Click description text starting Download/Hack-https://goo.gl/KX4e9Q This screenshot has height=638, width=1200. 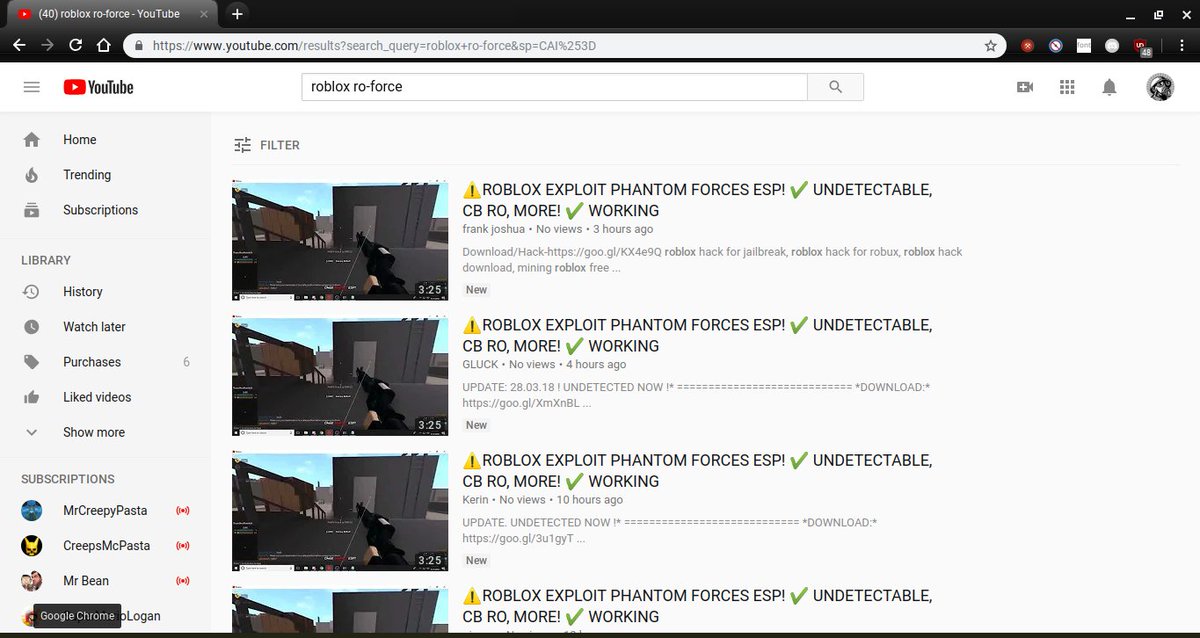(712, 260)
